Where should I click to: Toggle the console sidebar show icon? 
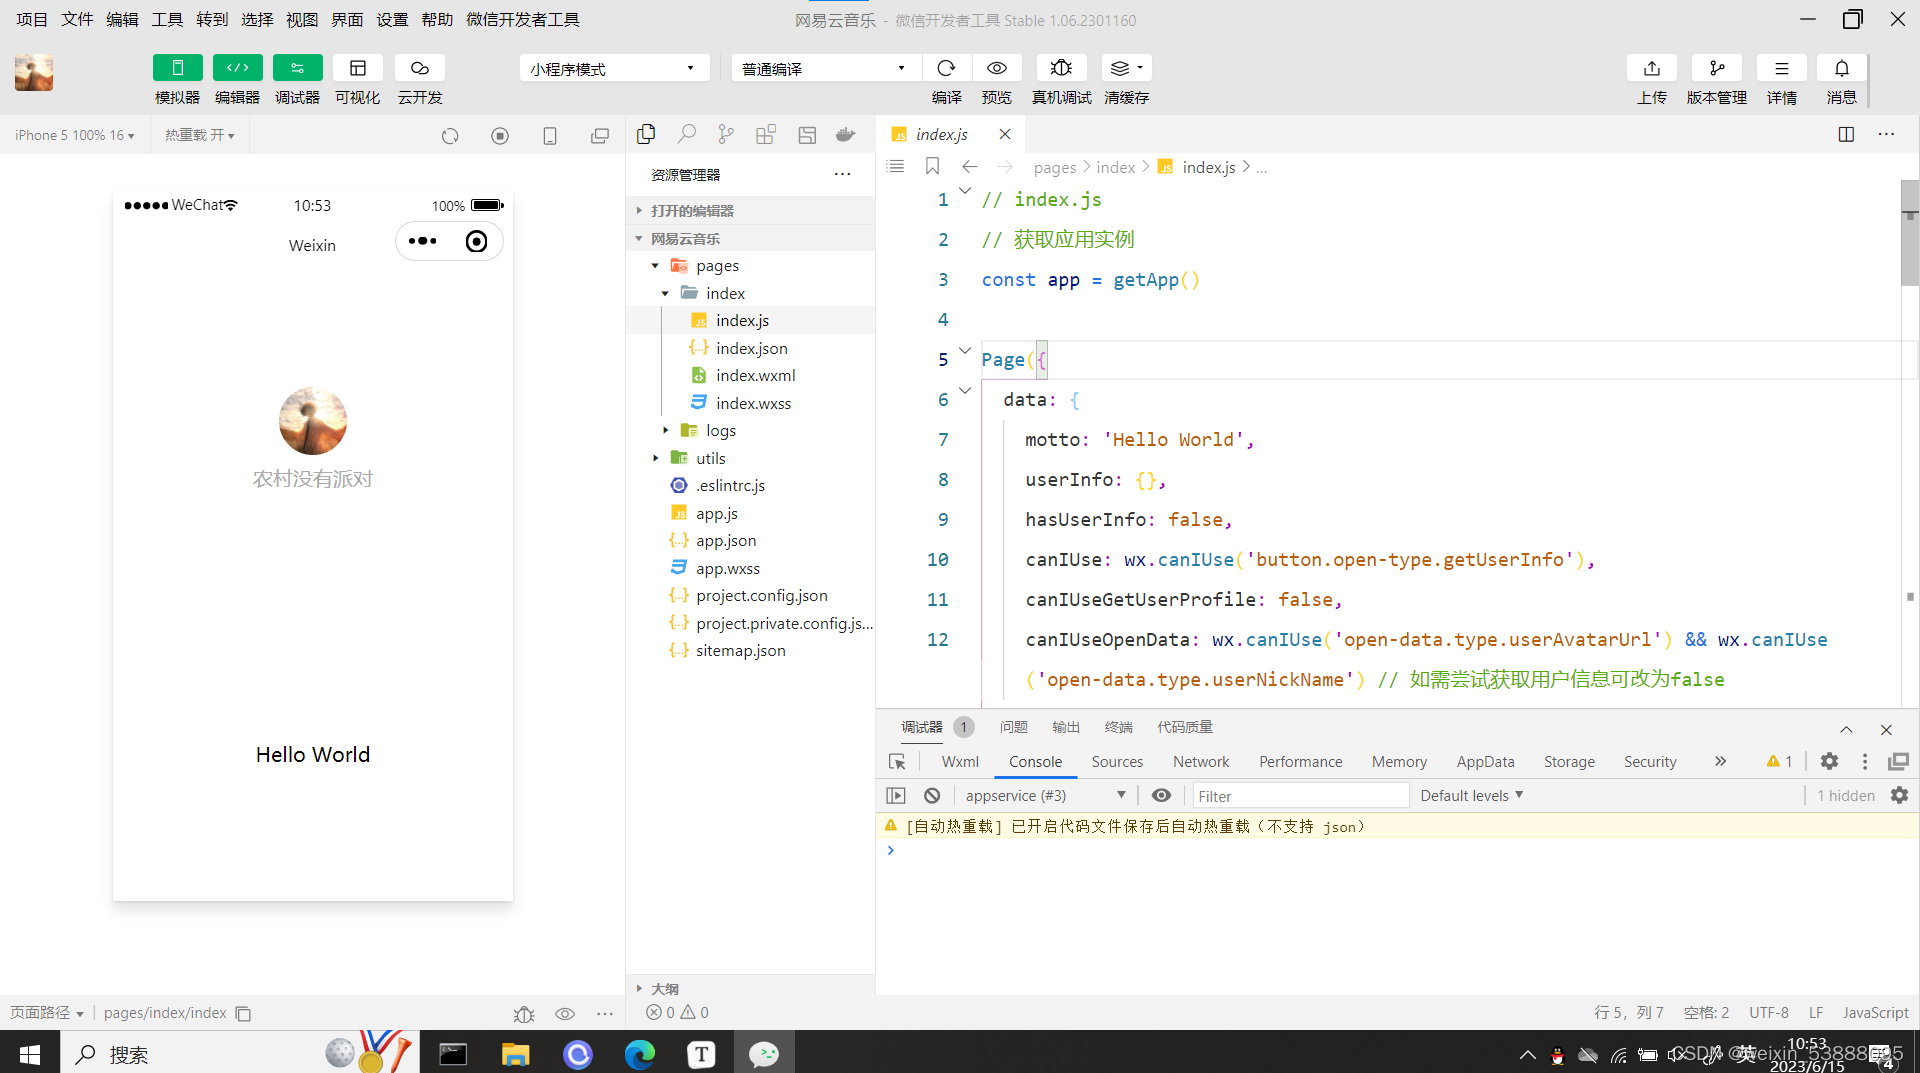(x=896, y=796)
